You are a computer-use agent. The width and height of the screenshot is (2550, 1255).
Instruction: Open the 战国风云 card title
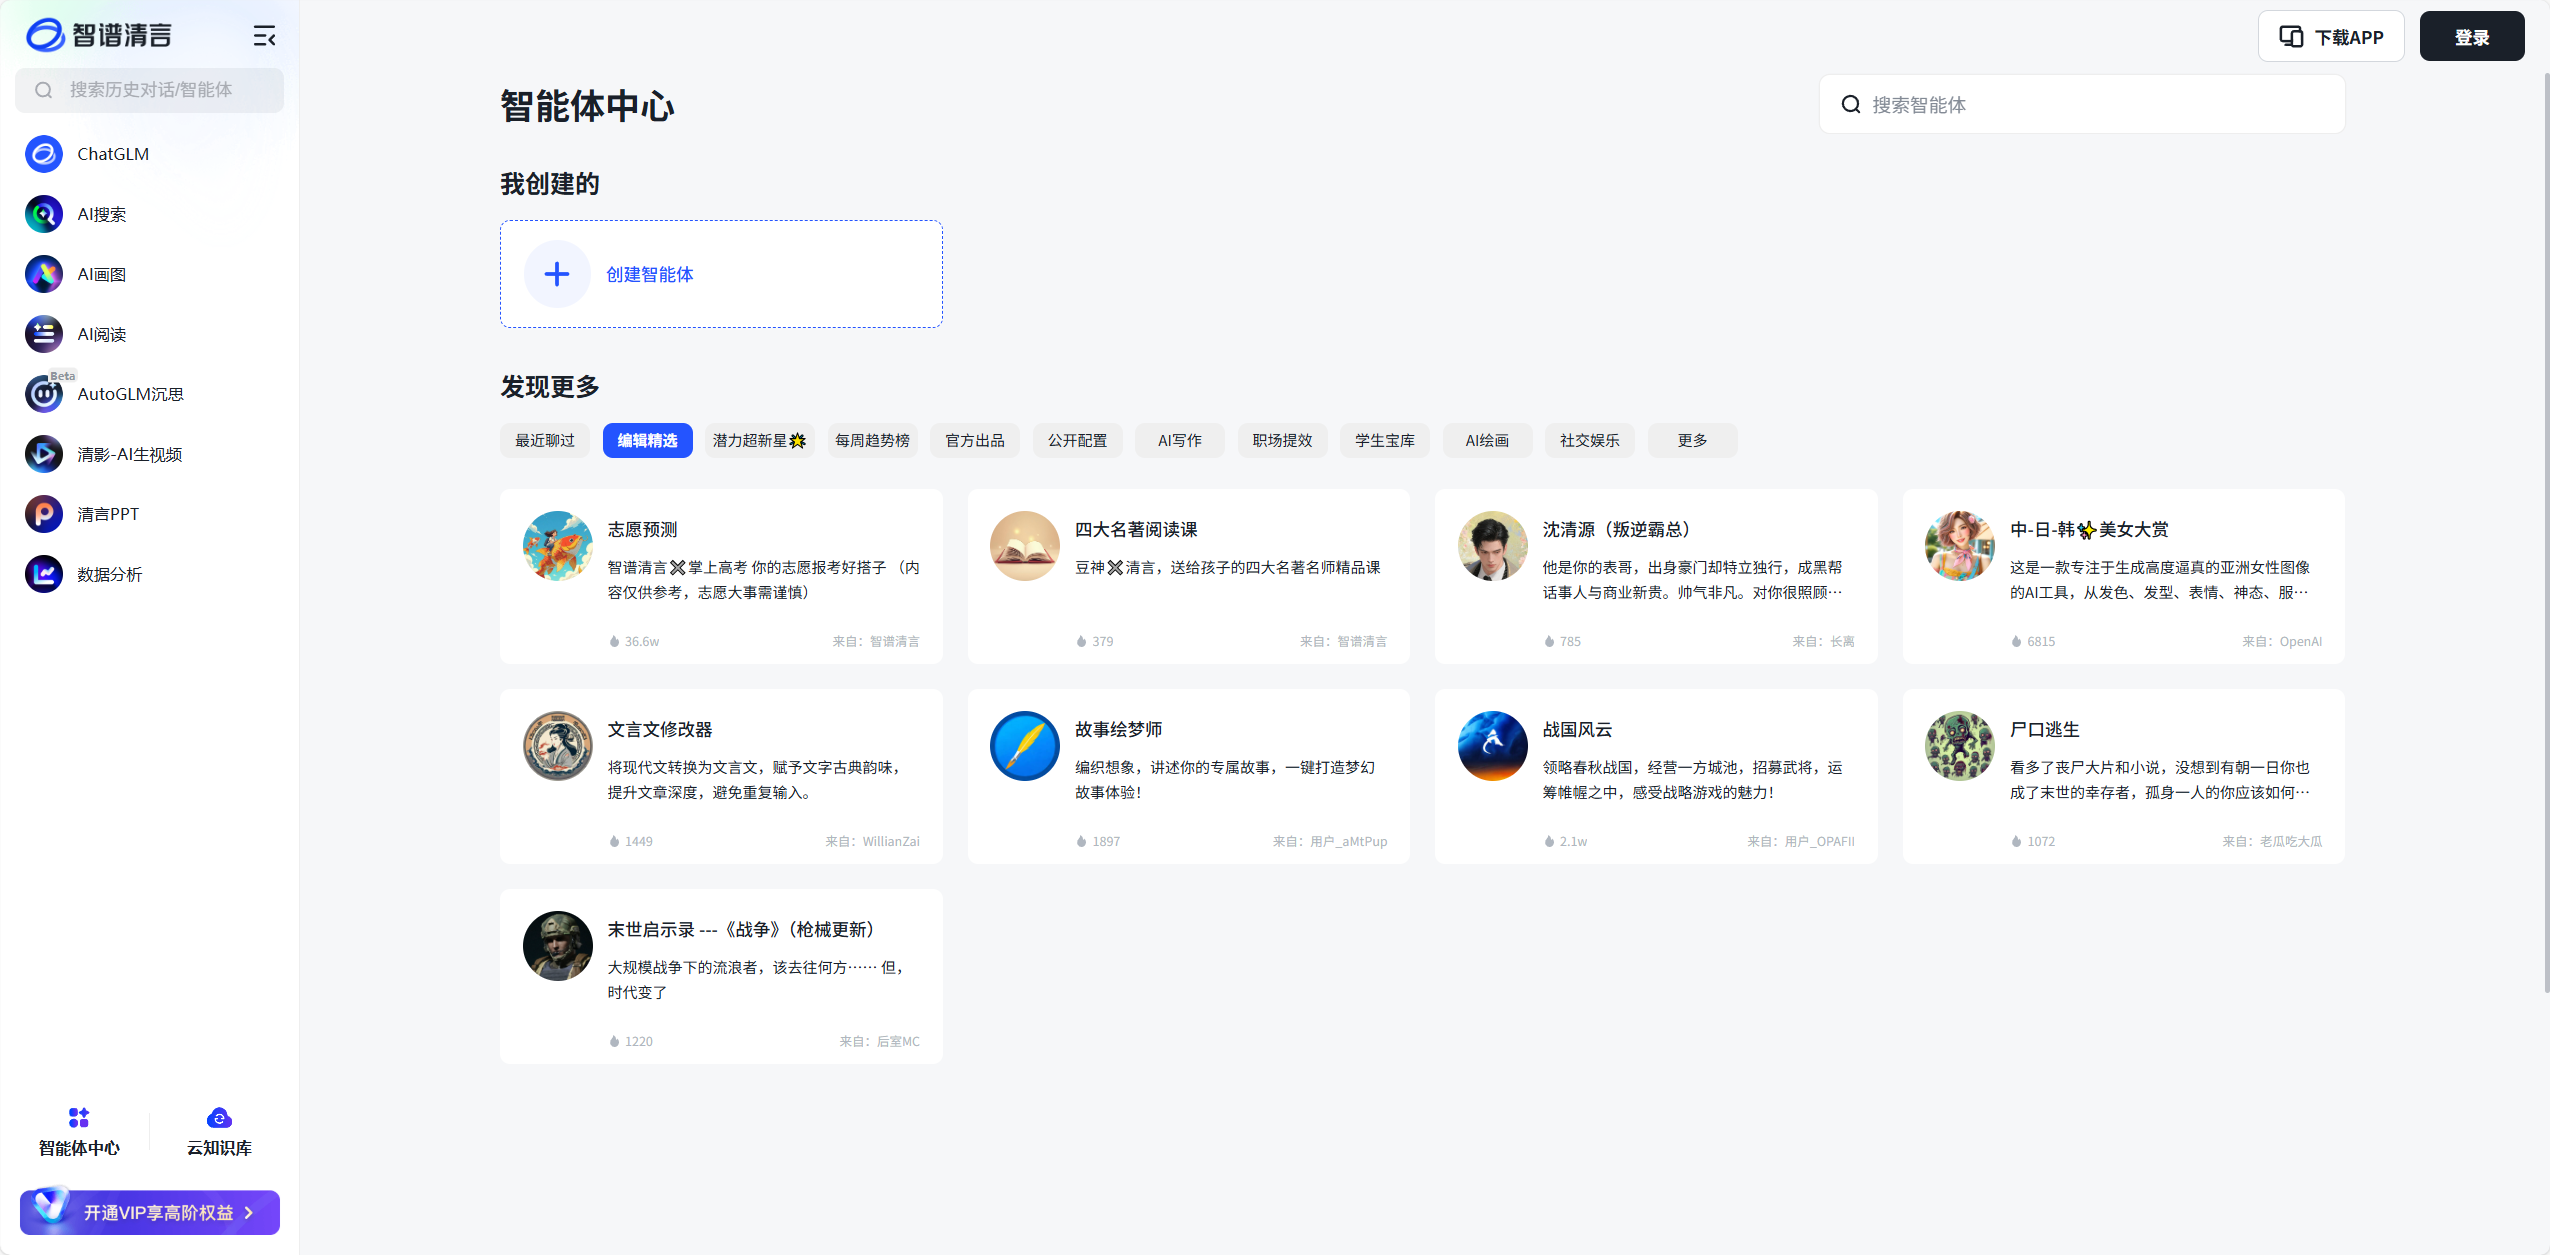click(x=1578, y=729)
